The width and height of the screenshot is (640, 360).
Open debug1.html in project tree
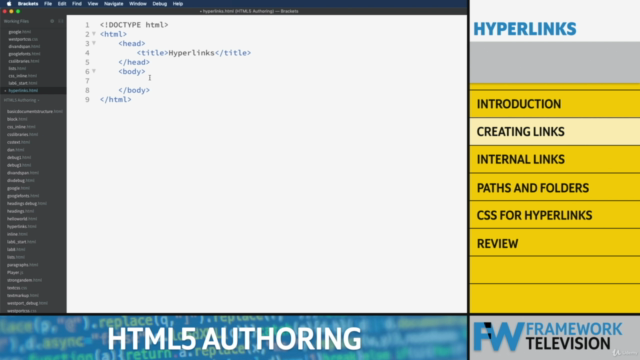(x=19, y=158)
